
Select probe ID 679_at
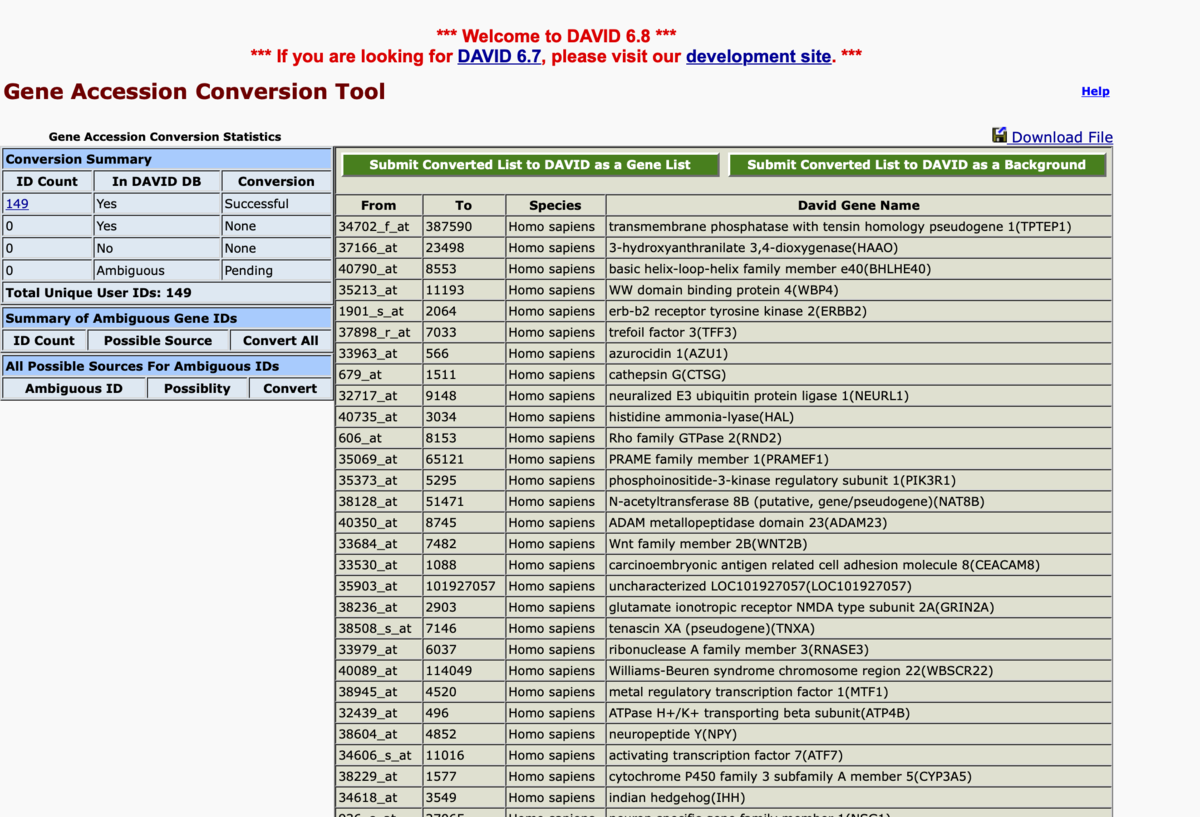pyautogui.click(x=360, y=375)
